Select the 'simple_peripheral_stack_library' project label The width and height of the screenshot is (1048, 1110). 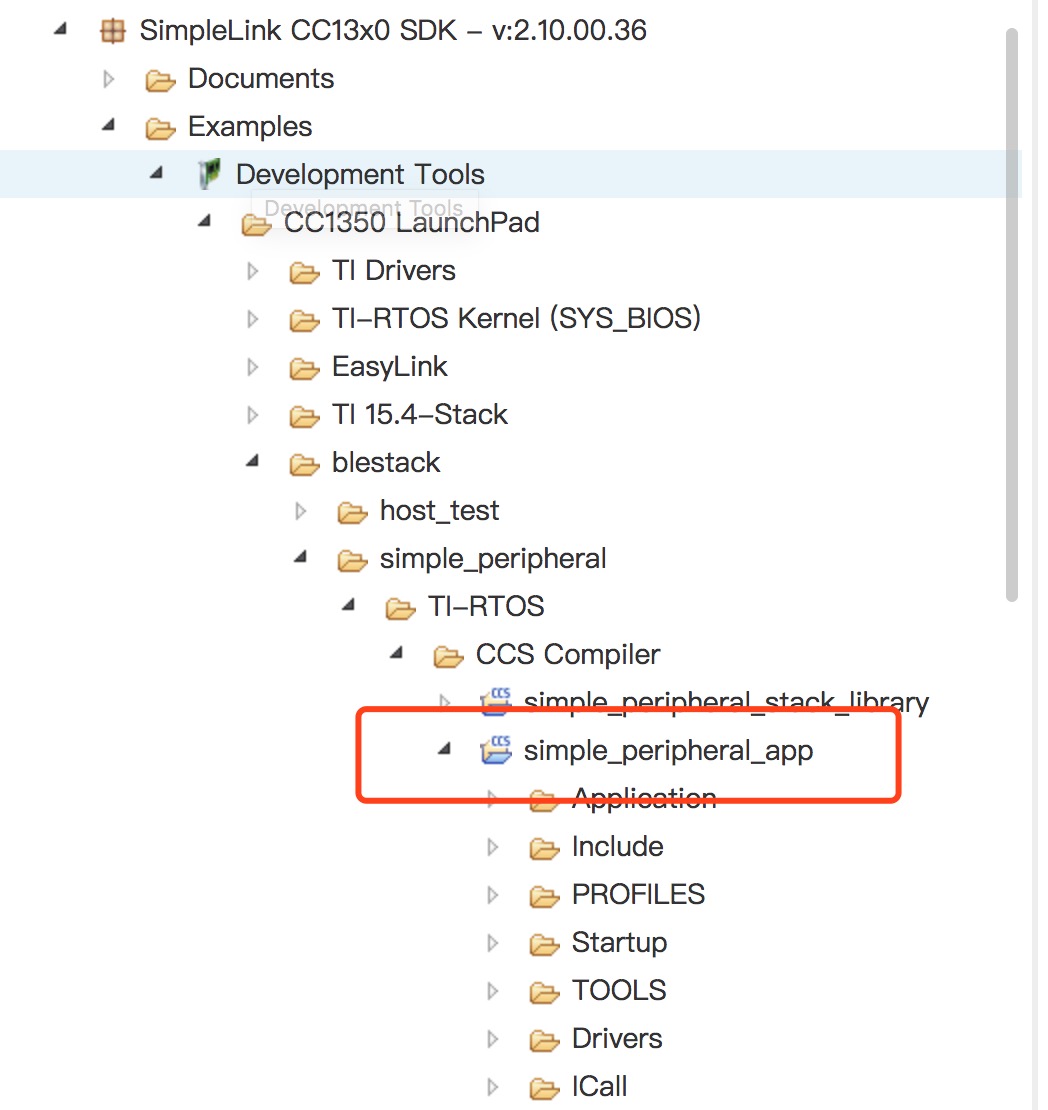point(726,702)
